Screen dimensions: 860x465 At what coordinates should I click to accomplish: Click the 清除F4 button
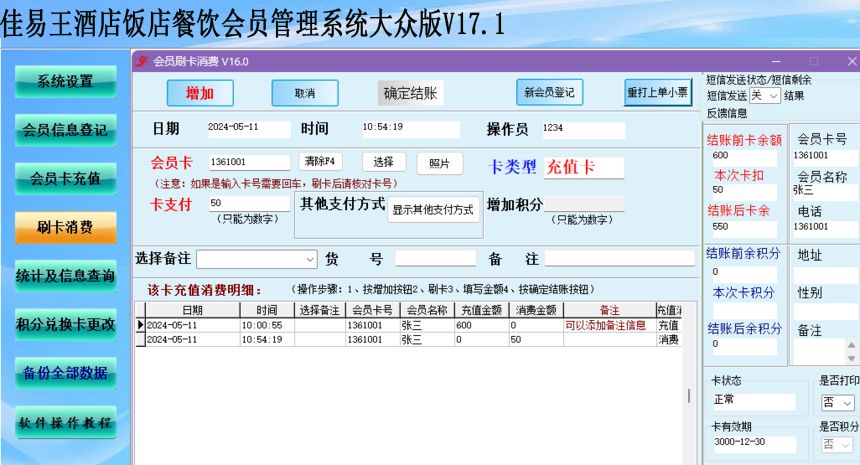point(320,161)
